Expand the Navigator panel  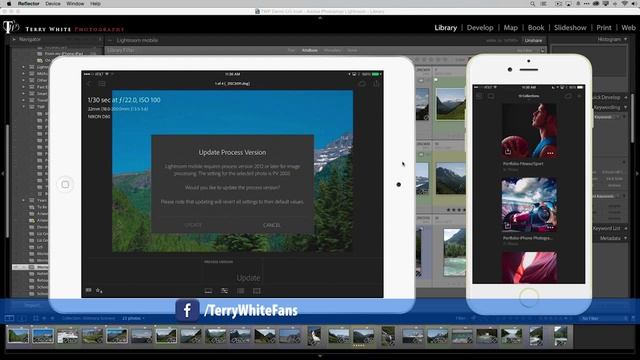tap(13, 40)
